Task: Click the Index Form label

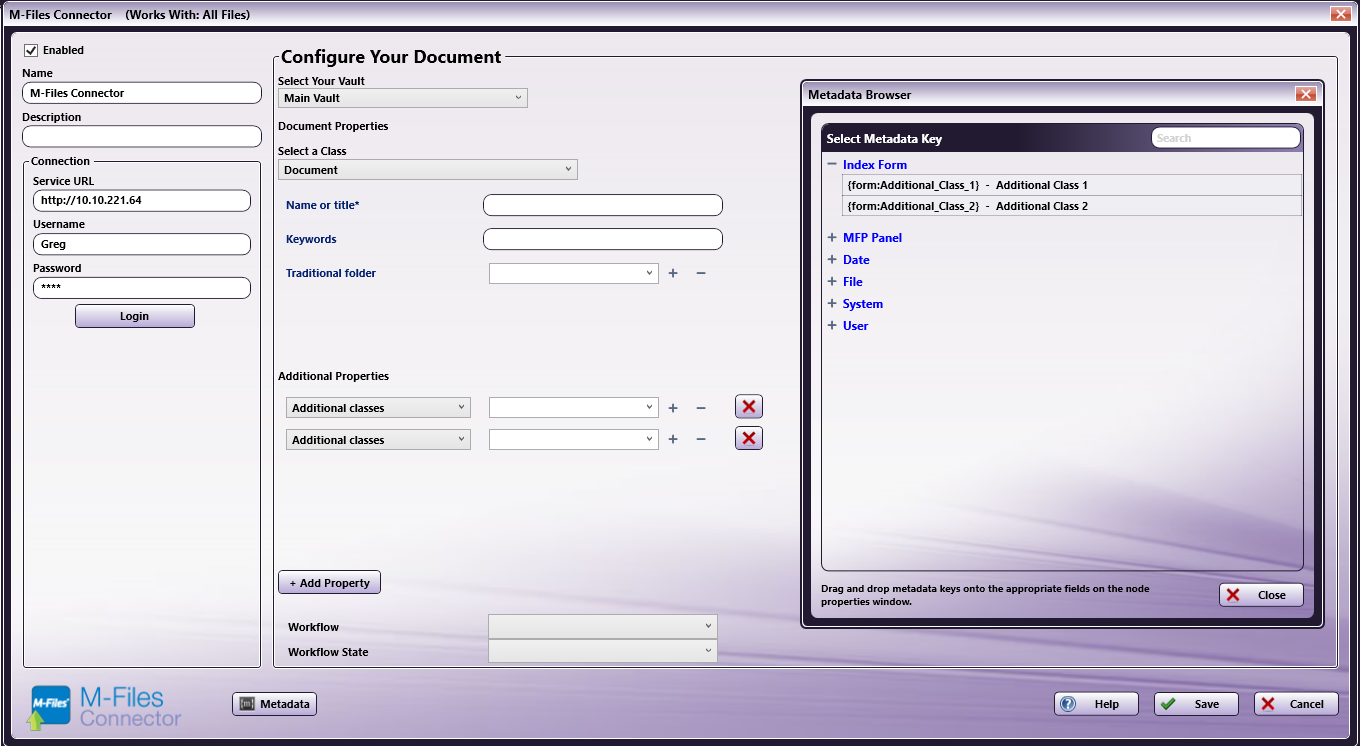Action: 875,165
